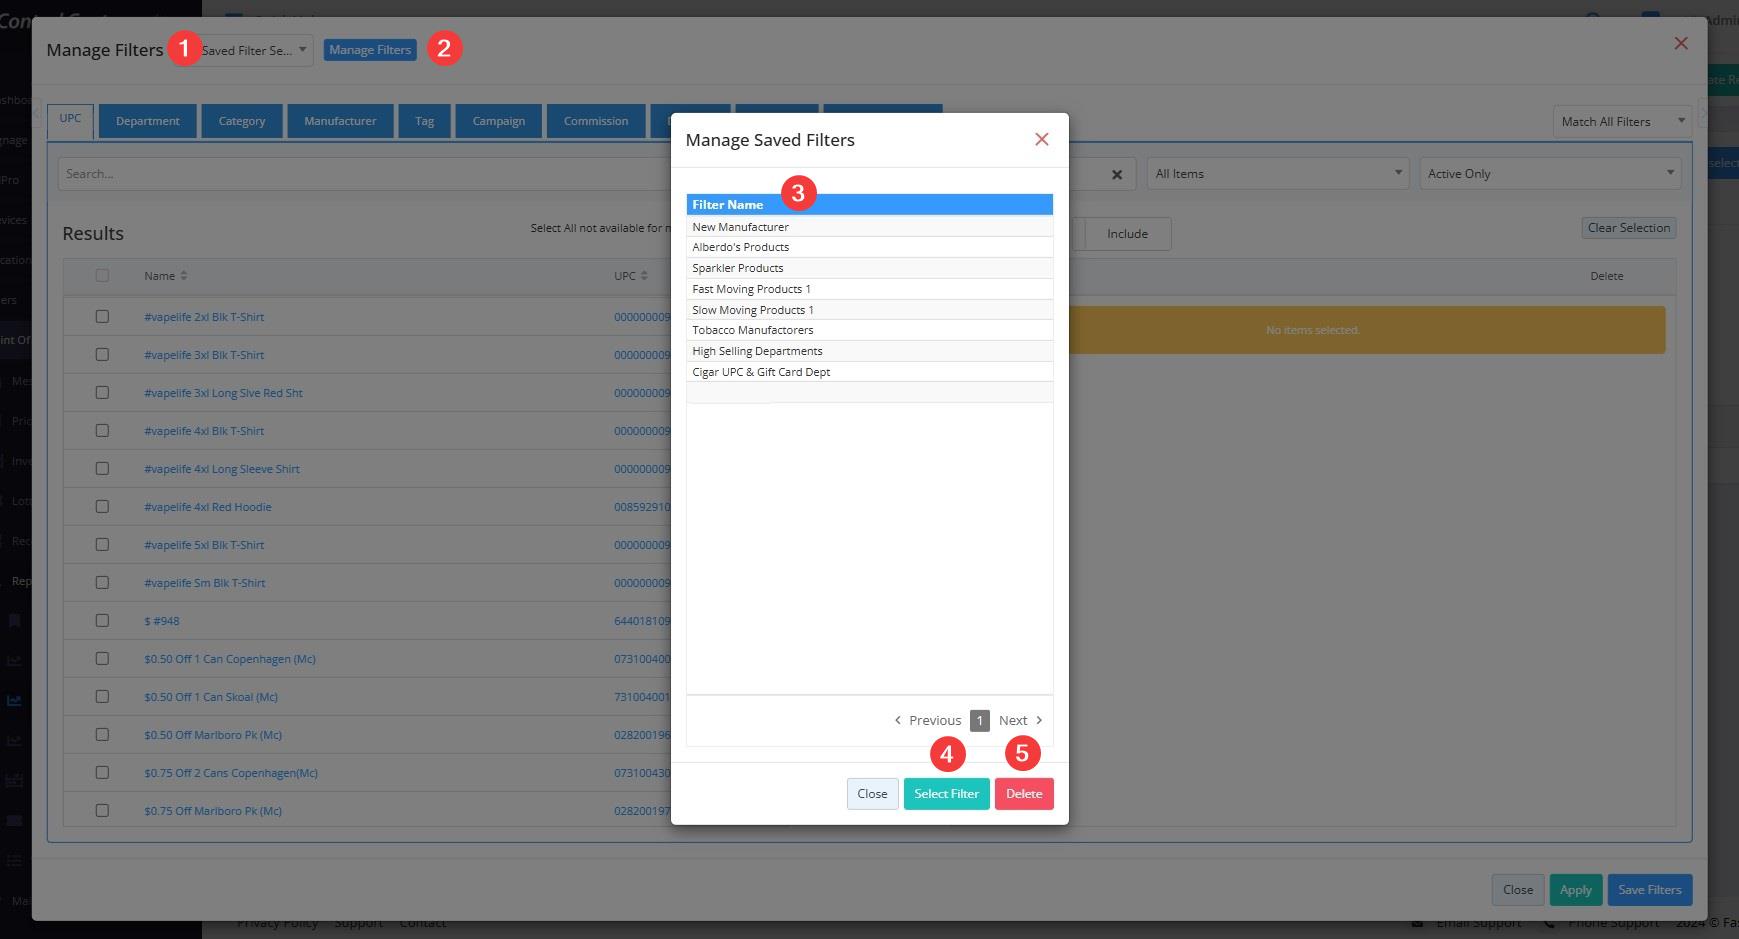Open $0.50 Off 1 Can Copenhagen (Mc) link
The height and width of the screenshot is (939, 1739).
[229, 659]
